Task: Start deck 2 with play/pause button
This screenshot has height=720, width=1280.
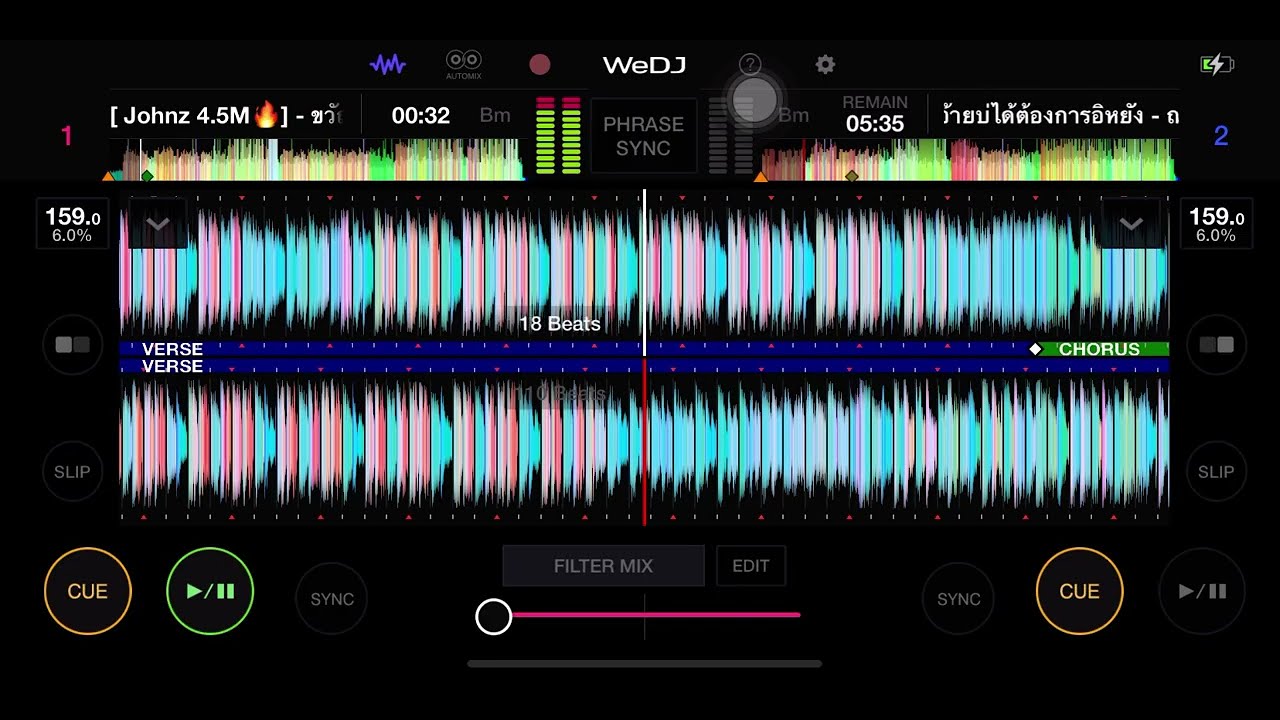Action: coord(1202,591)
